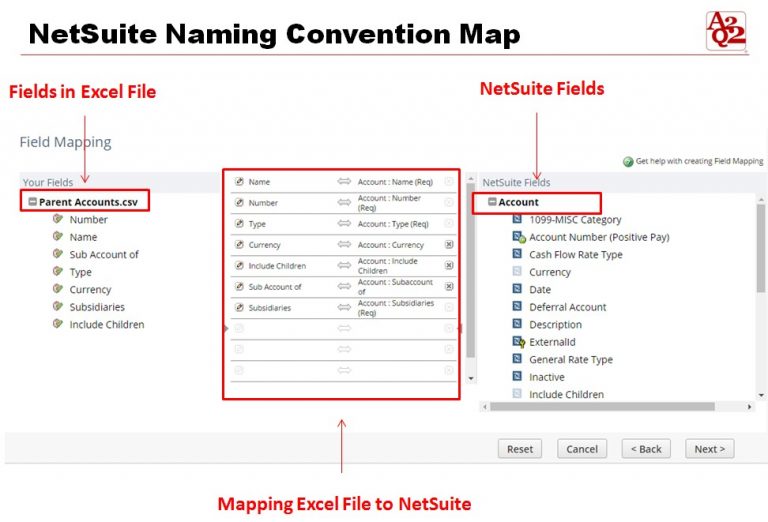
Task: Click field icon beside Deferral Account
Action: tap(517, 306)
